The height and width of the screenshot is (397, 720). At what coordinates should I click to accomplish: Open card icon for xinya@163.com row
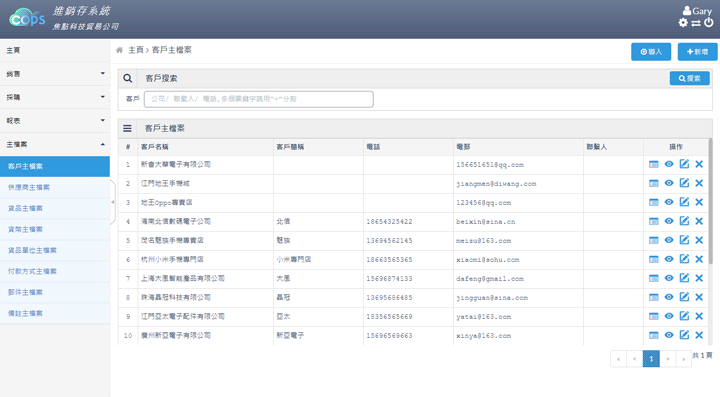(x=654, y=335)
